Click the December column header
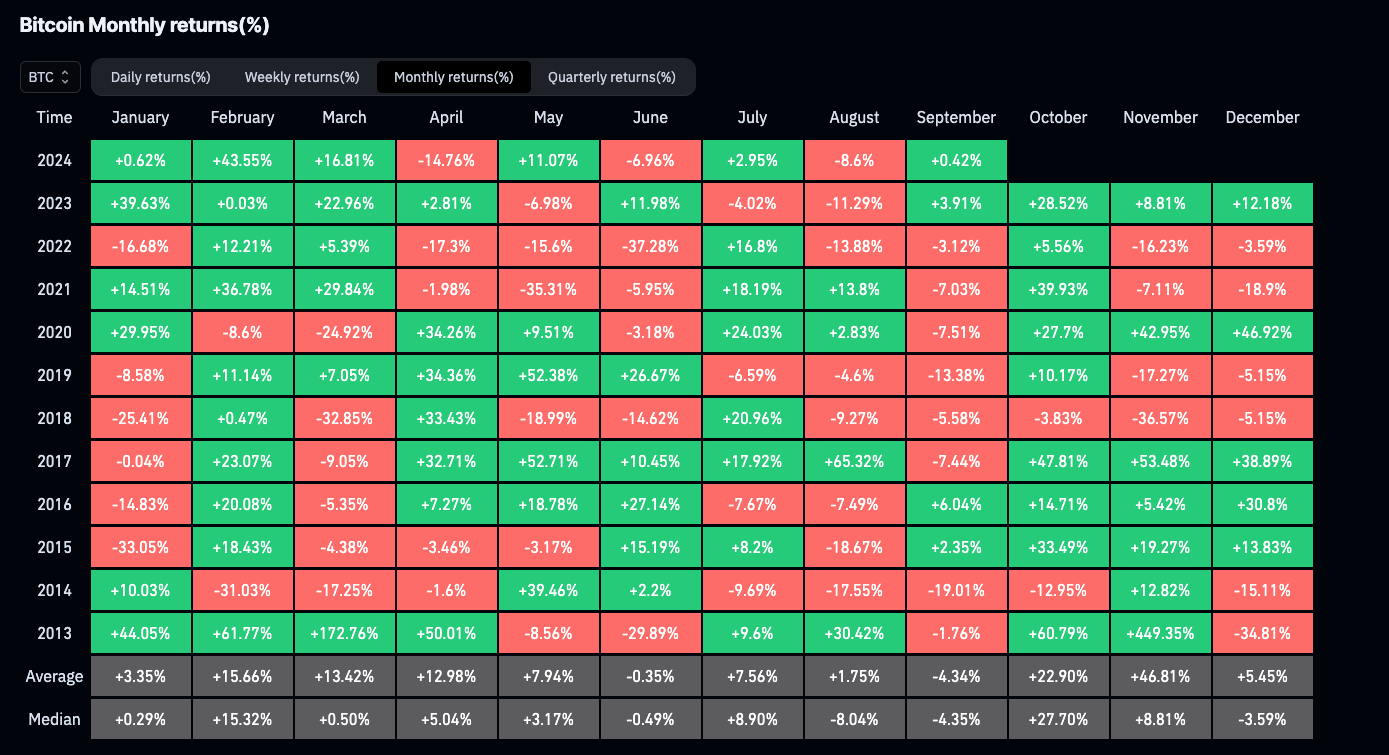 click(x=1262, y=117)
